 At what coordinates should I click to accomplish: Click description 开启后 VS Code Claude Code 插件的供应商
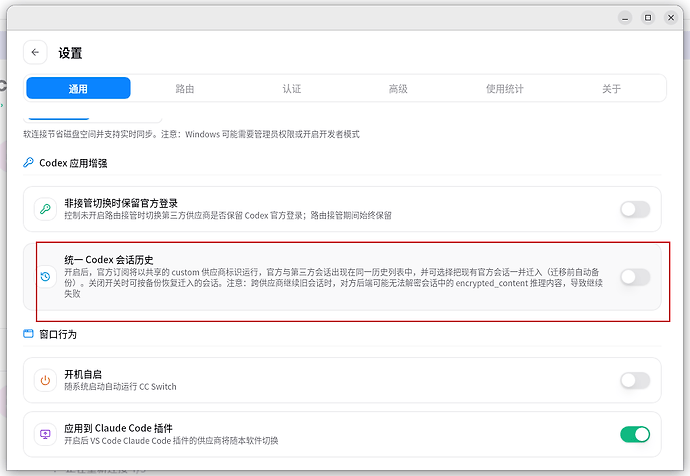pos(171,440)
